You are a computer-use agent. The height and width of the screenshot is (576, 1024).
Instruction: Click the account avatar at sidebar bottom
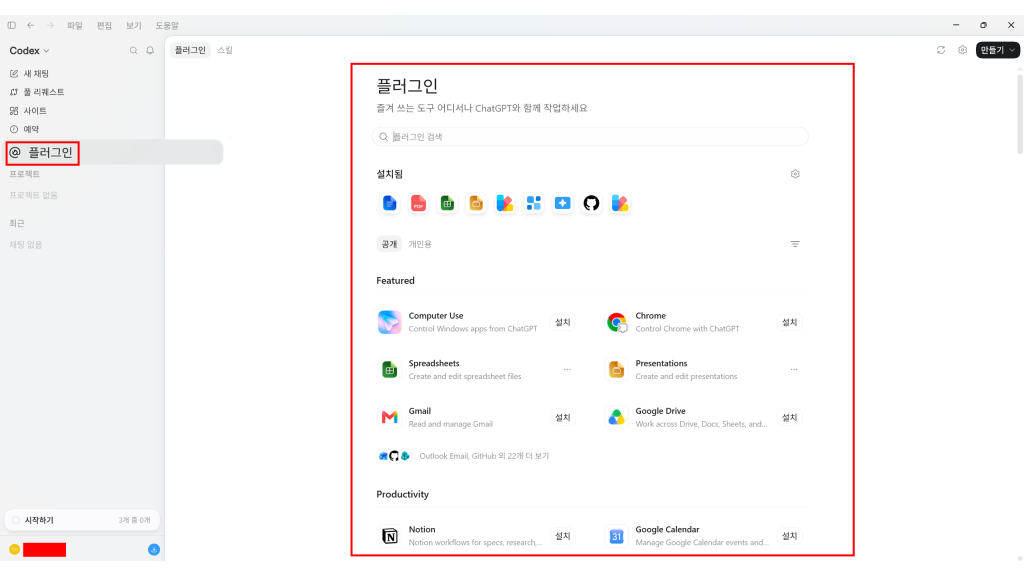(14, 550)
